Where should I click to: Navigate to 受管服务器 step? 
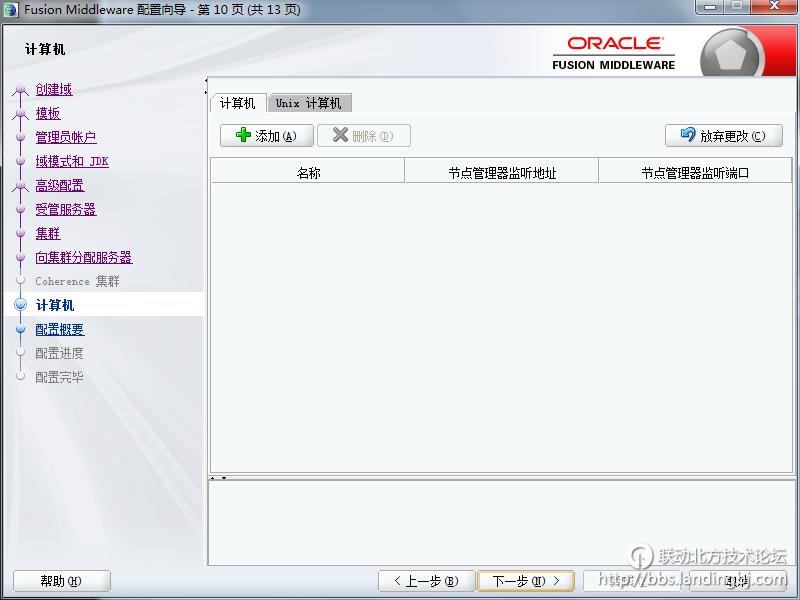tap(66, 209)
